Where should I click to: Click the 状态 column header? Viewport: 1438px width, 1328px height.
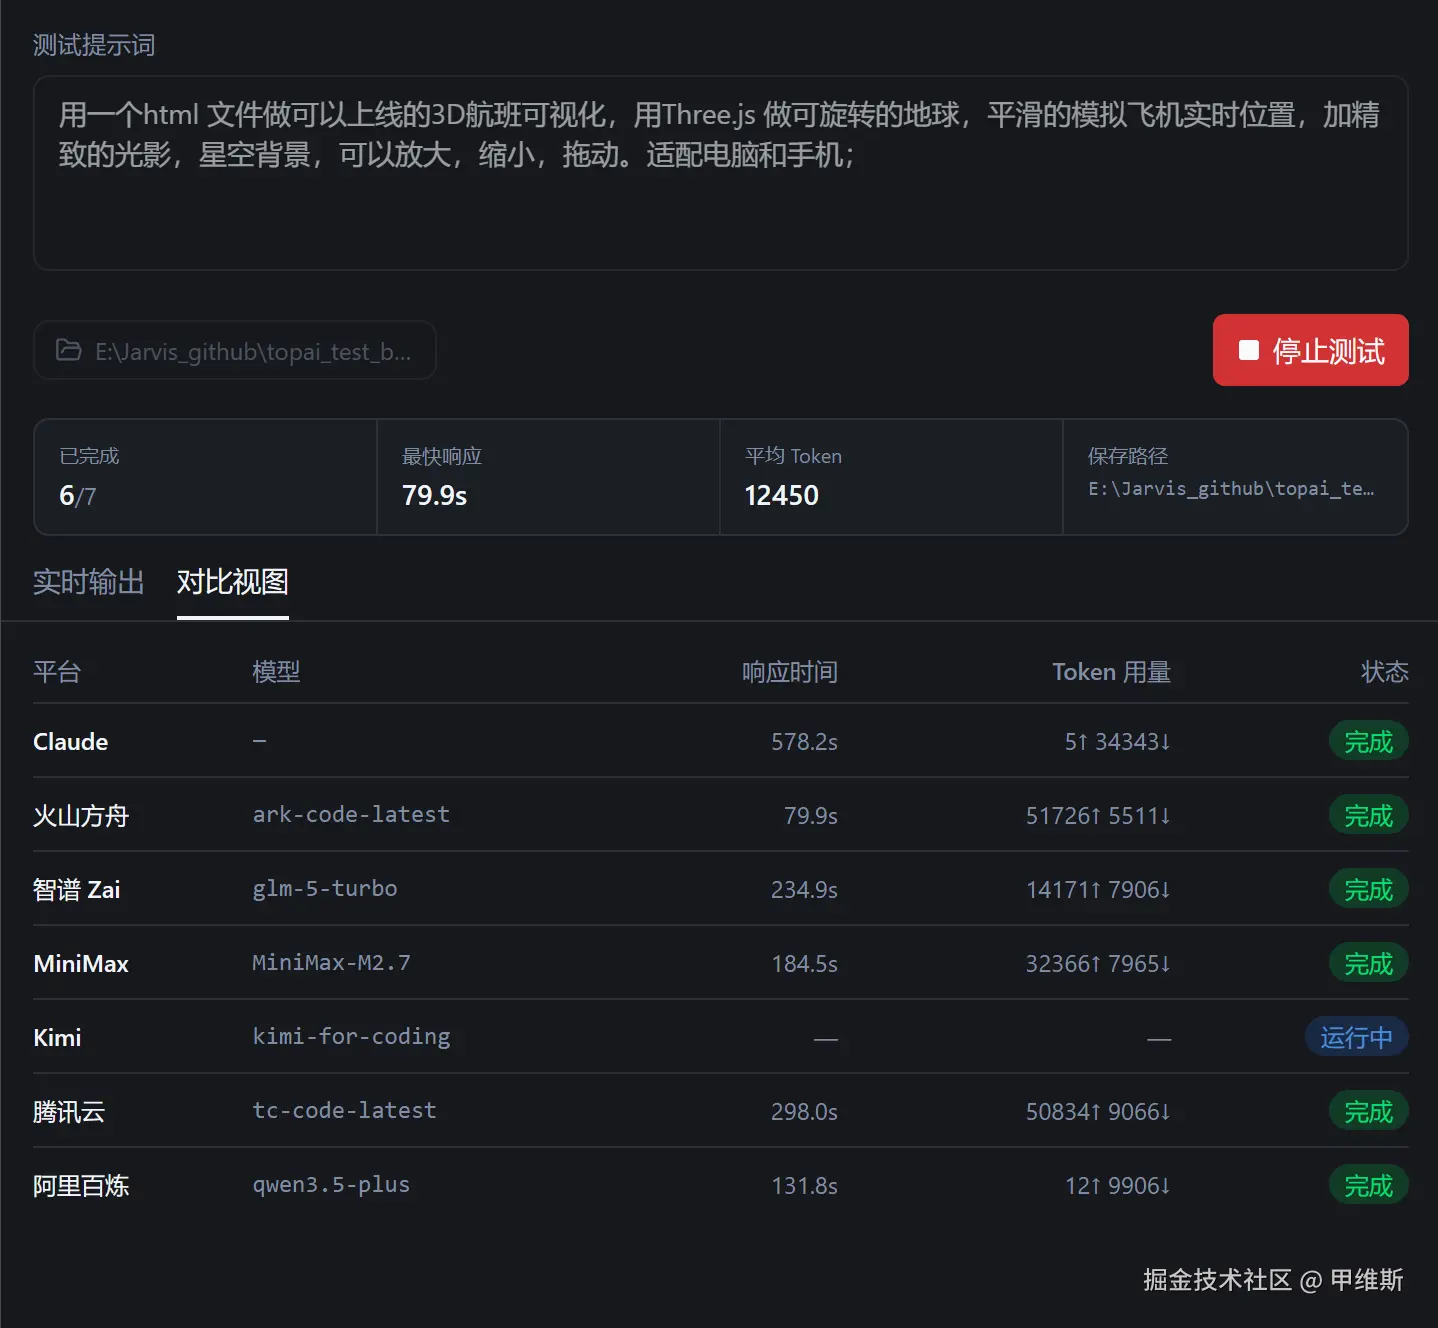click(1385, 672)
